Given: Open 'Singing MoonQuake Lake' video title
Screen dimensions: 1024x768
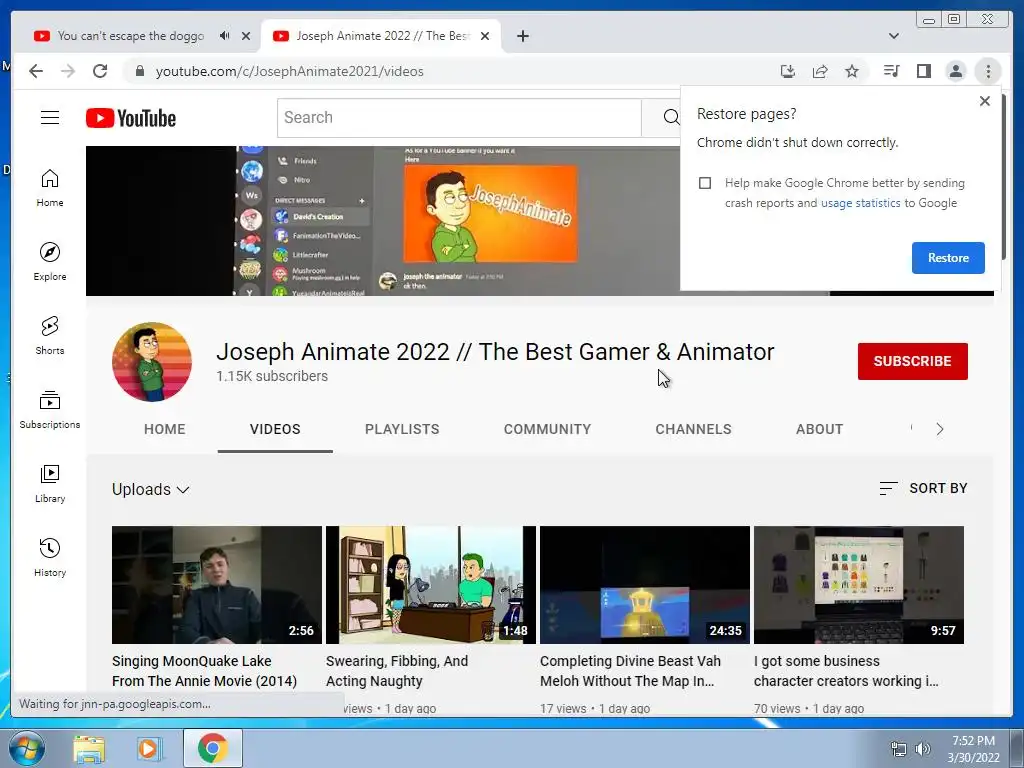Looking at the screenshot, I should pos(204,671).
